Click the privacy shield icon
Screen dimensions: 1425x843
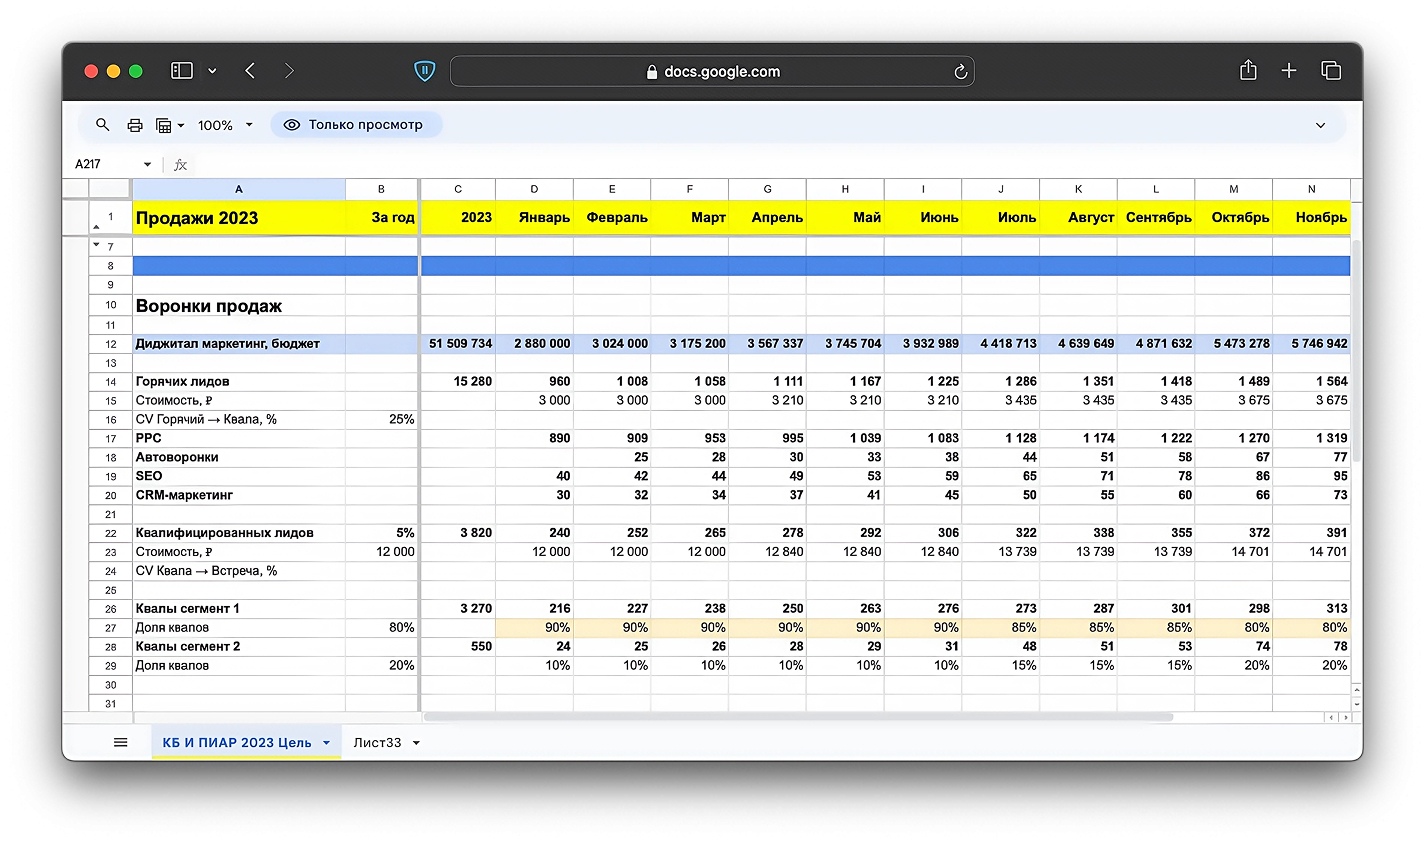pyautogui.click(x=425, y=71)
